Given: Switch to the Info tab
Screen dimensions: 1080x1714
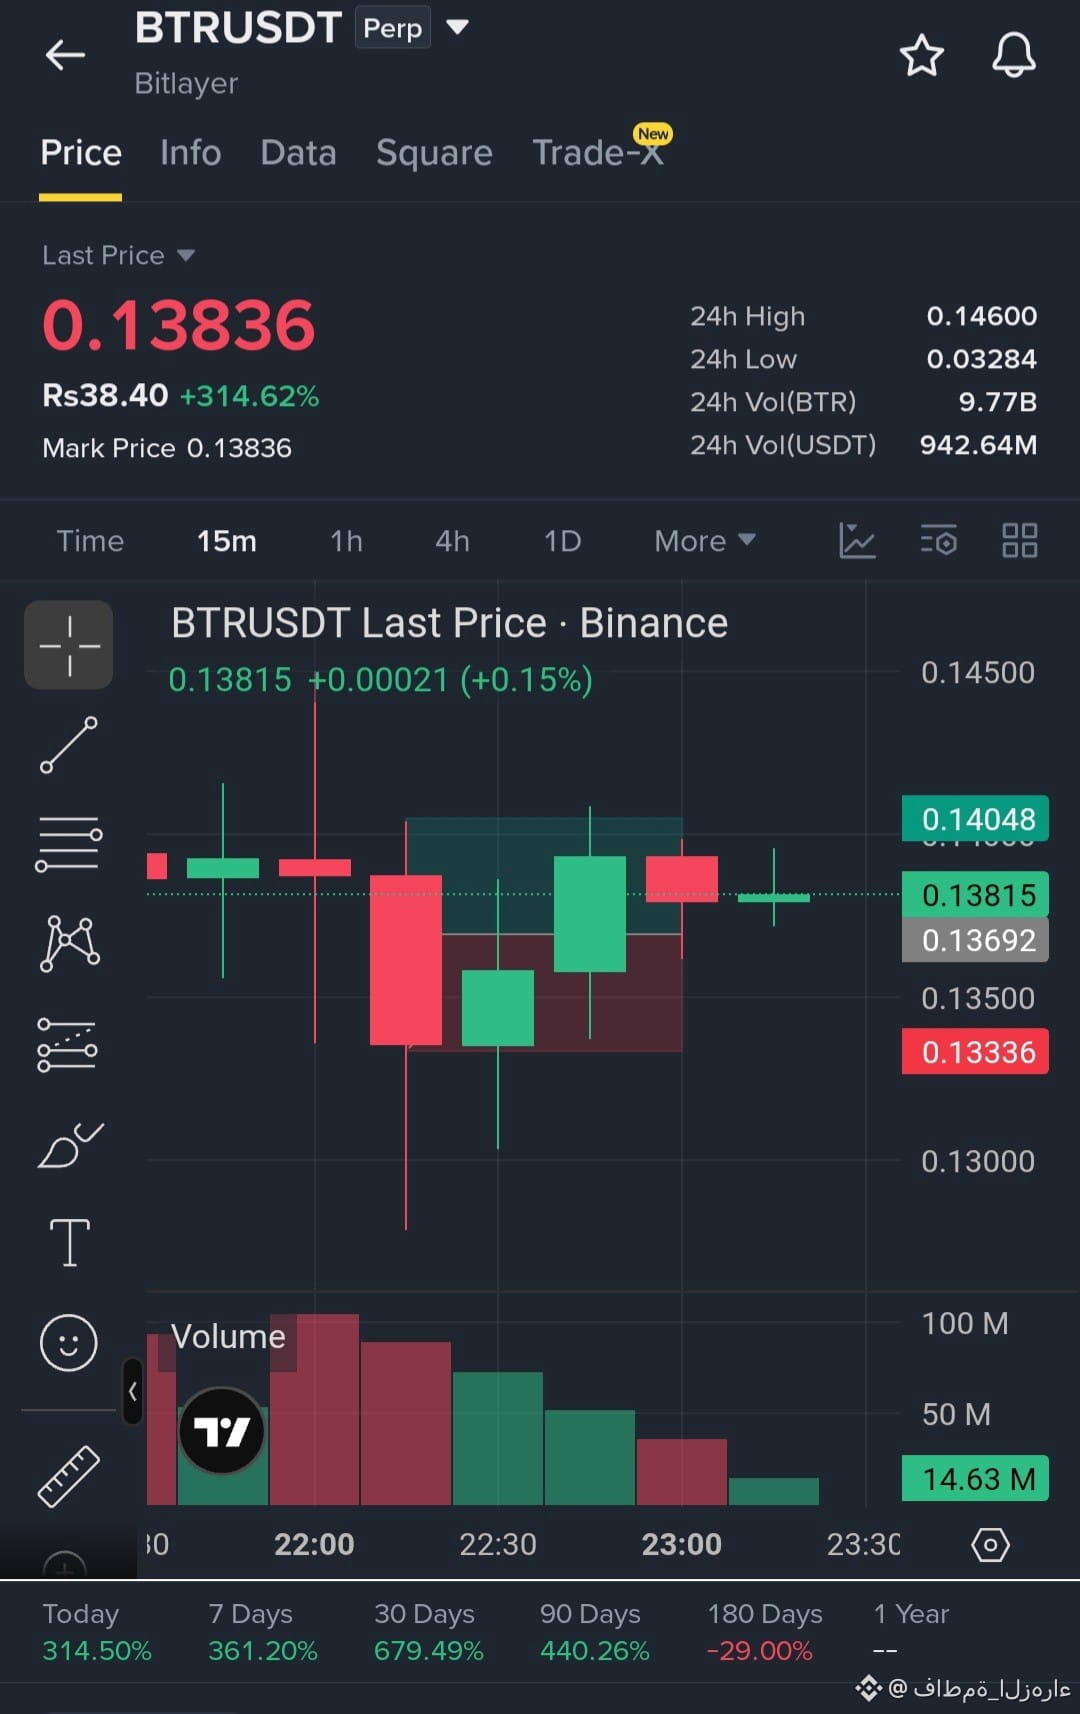Looking at the screenshot, I should 191,153.
